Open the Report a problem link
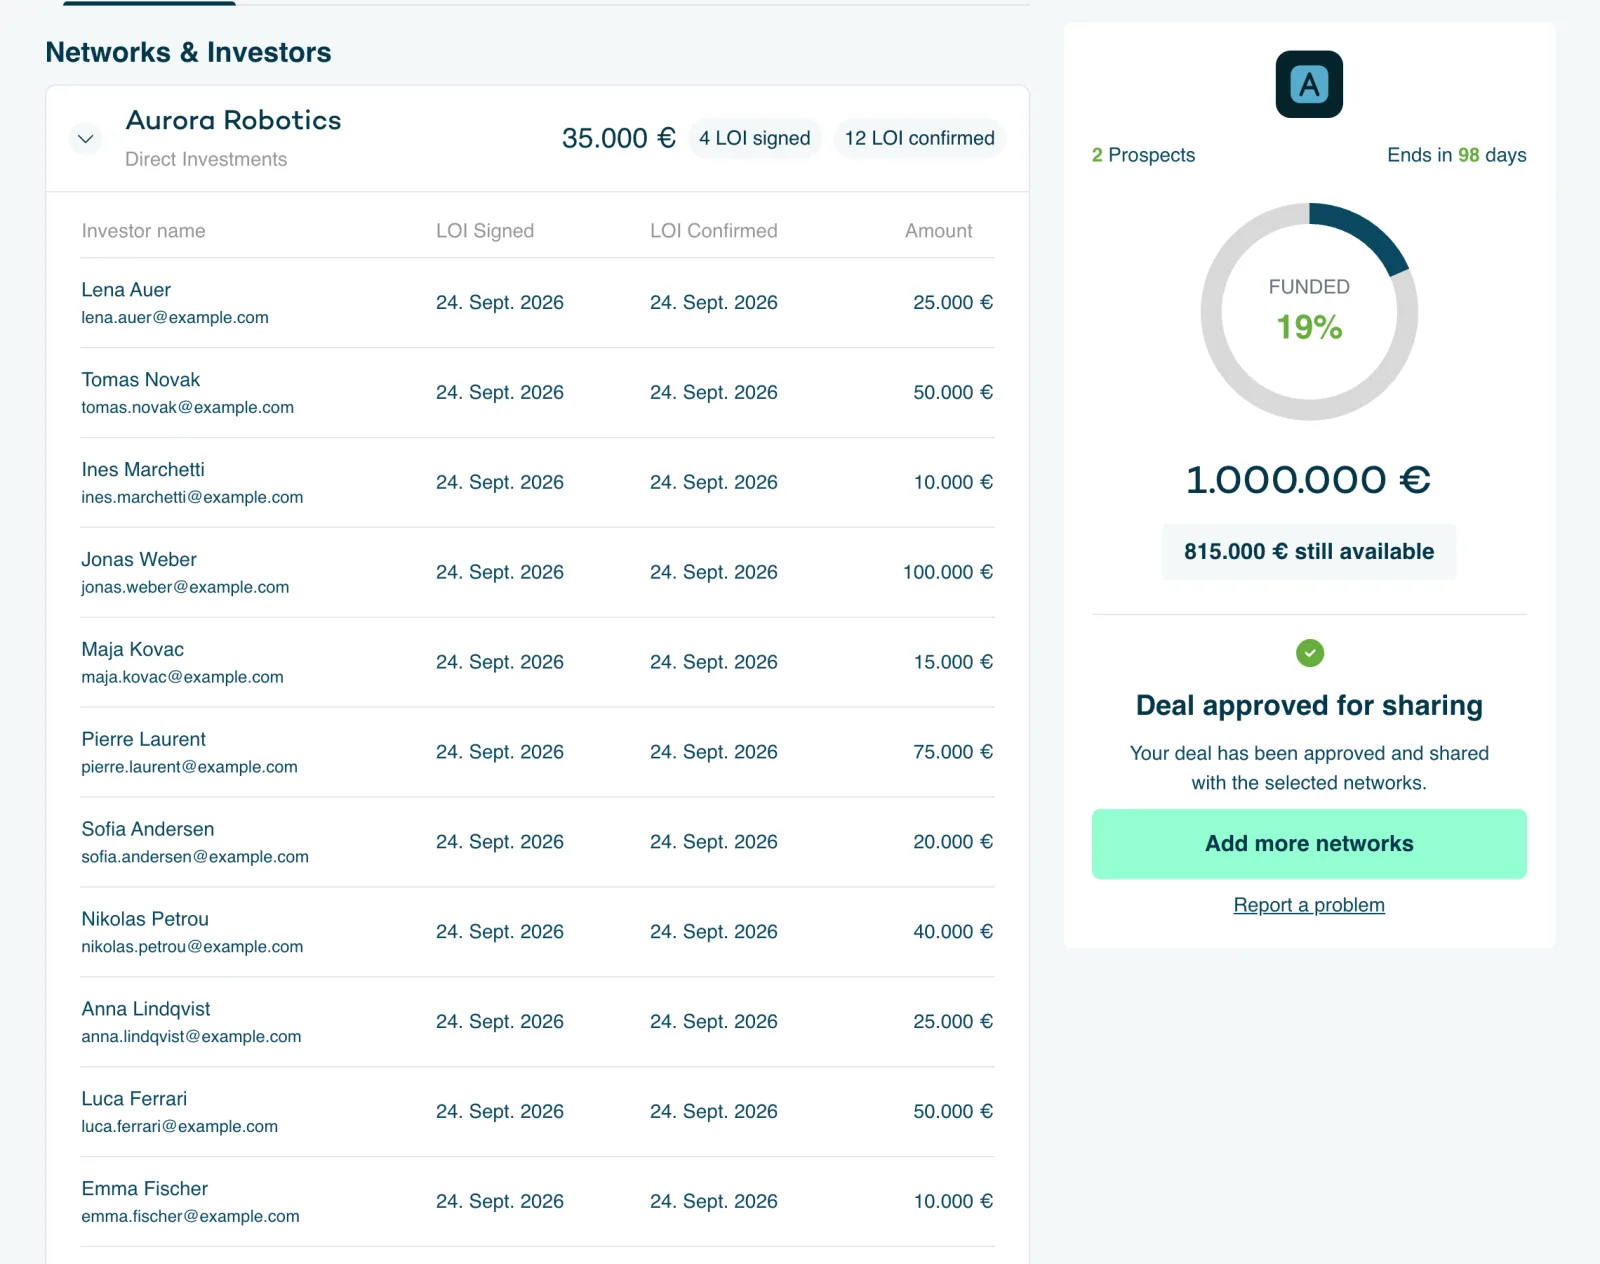Viewport: 1600px width, 1264px height. click(x=1309, y=905)
